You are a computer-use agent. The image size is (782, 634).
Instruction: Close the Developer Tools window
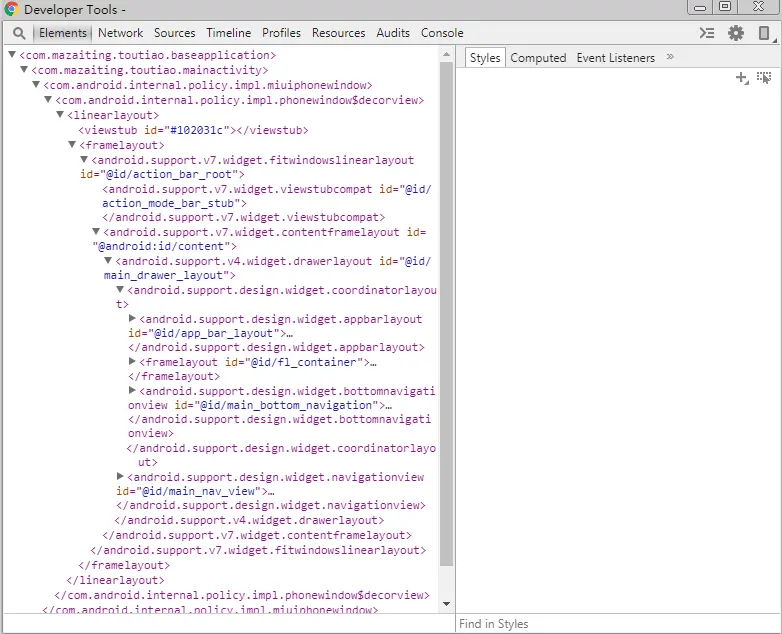coord(759,6)
